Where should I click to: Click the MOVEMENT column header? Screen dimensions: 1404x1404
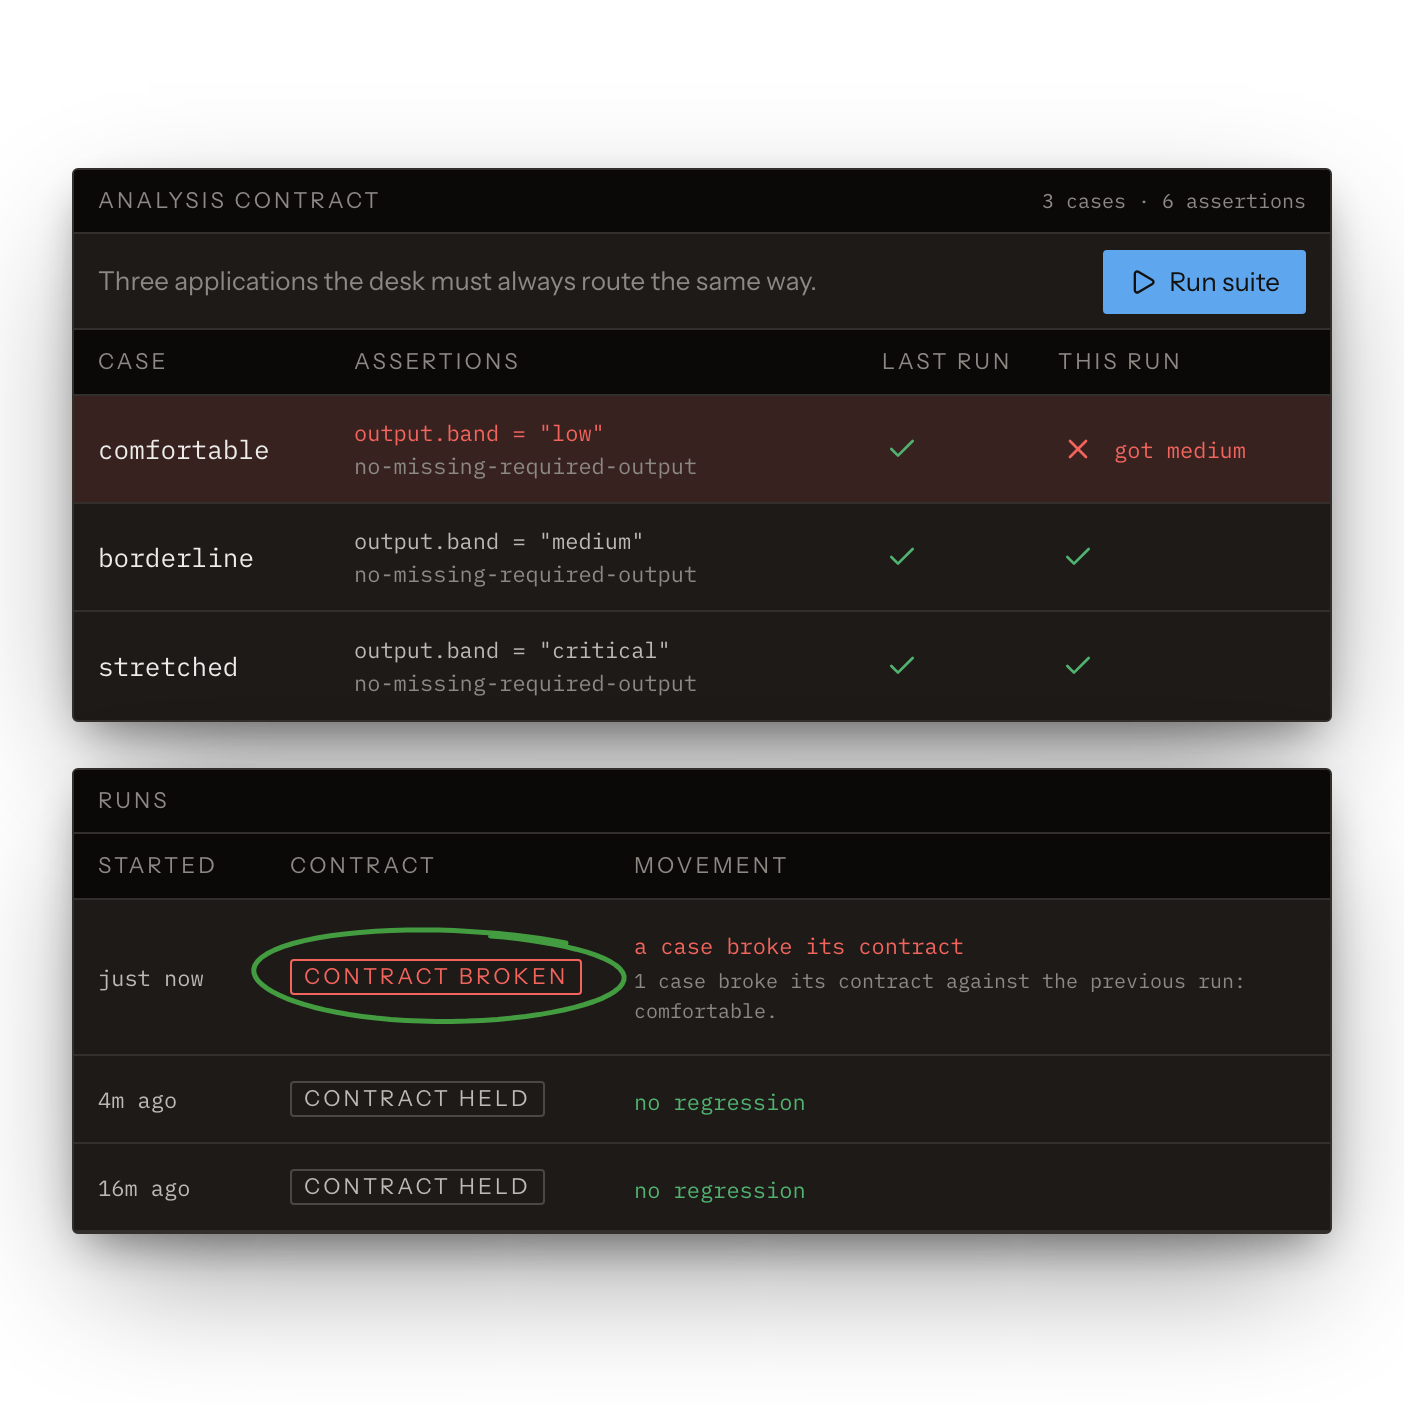point(711,866)
